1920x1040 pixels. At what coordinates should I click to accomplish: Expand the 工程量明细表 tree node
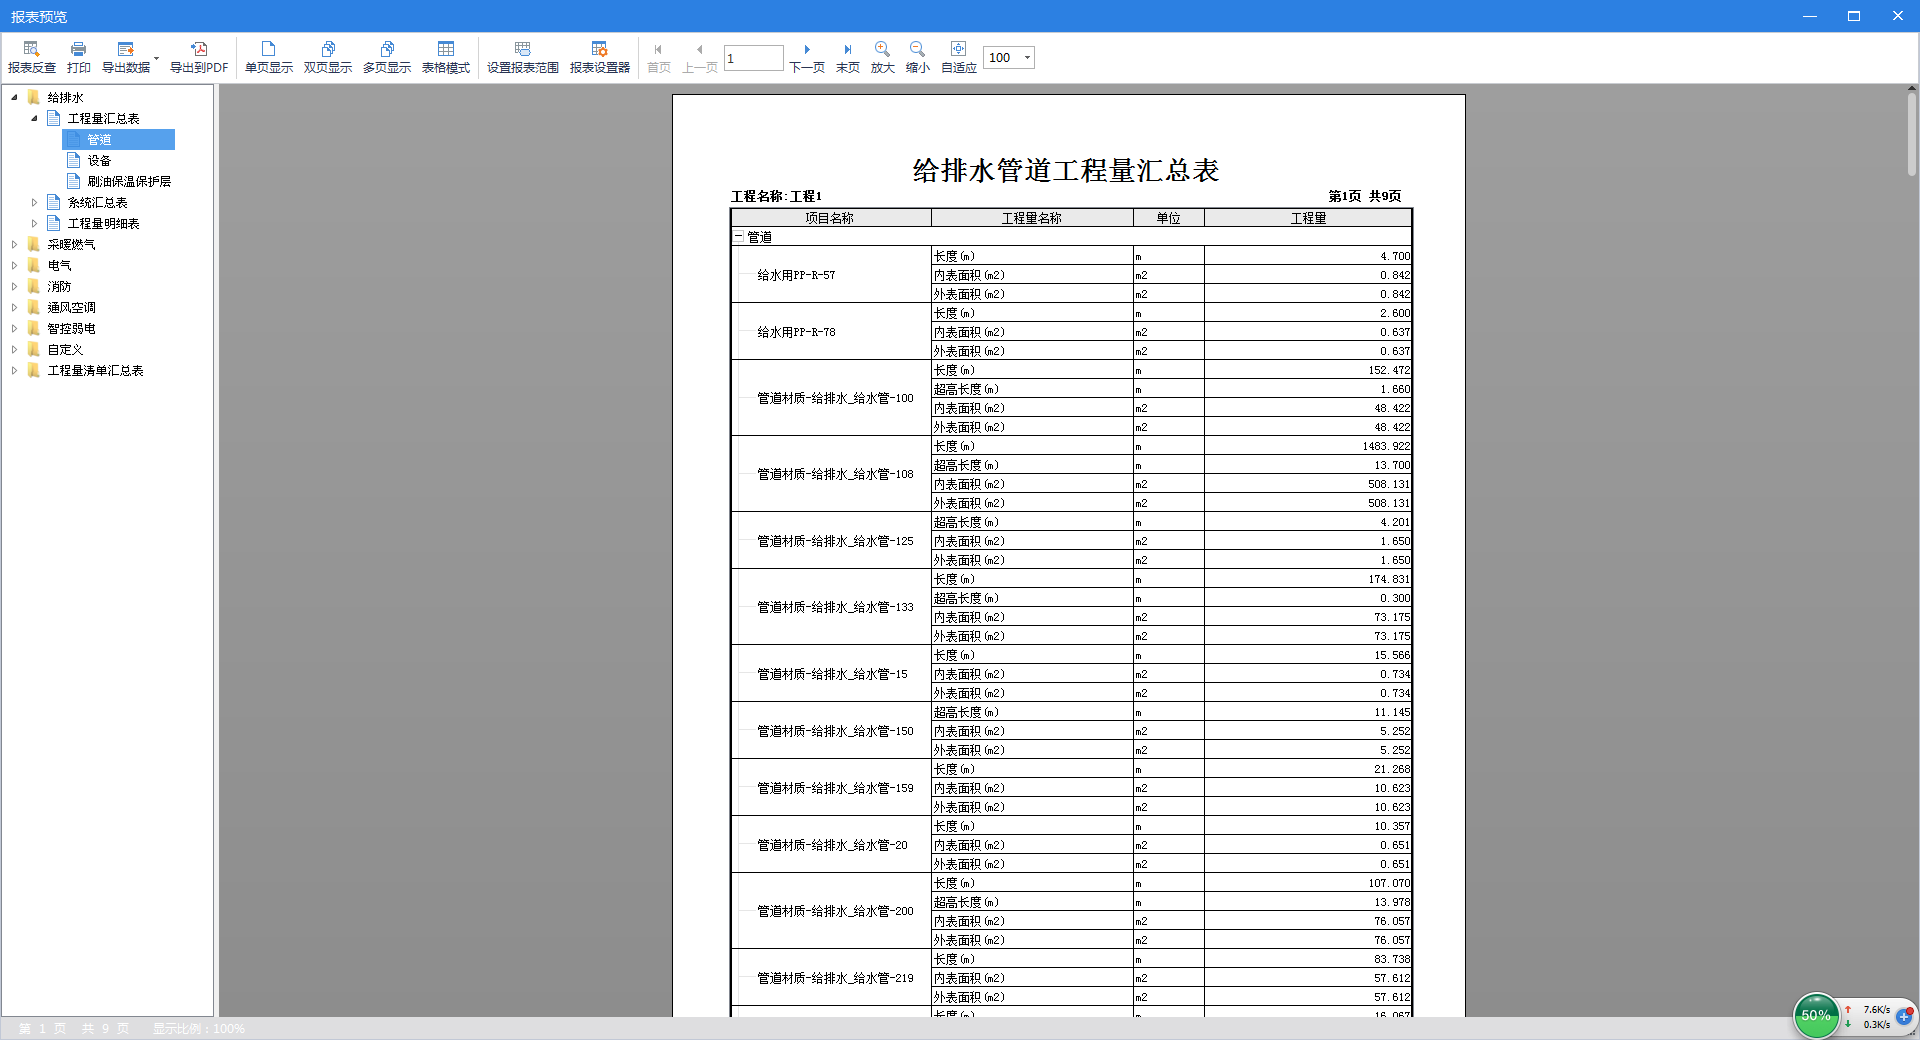(x=34, y=223)
